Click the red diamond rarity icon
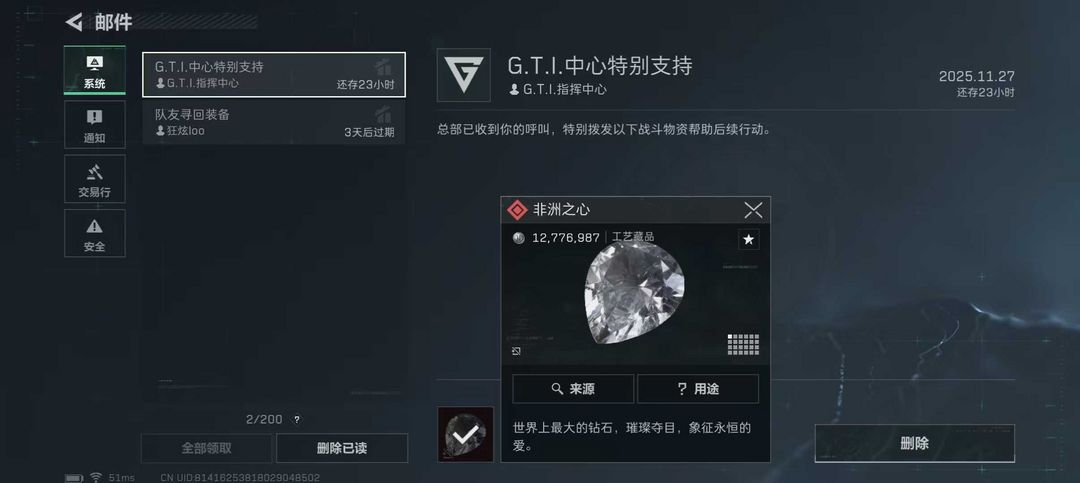This screenshot has height=483, width=1080. 517,210
